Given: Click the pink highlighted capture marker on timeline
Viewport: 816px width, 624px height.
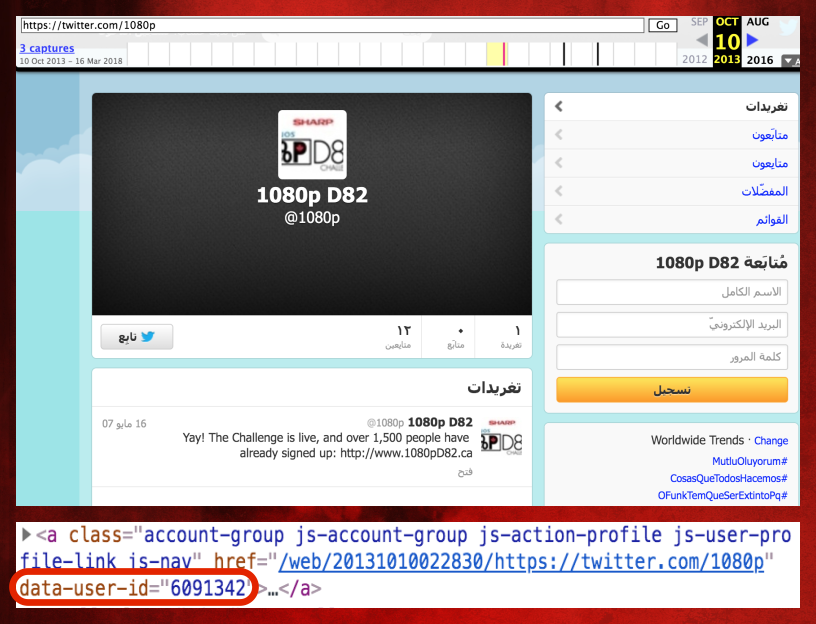Looking at the screenshot, I should (503, 54).
